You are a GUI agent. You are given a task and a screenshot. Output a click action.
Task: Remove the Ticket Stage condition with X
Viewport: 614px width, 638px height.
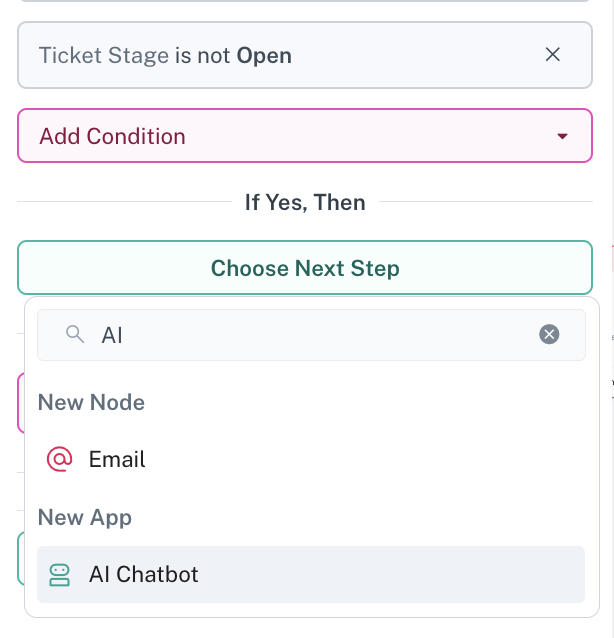tap(553, 55)
